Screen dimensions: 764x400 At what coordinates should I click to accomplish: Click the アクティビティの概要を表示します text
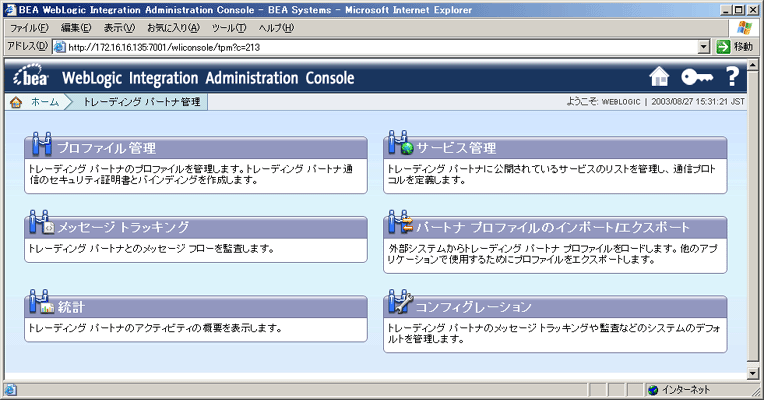pyautogui.click(x=155, y=328)
